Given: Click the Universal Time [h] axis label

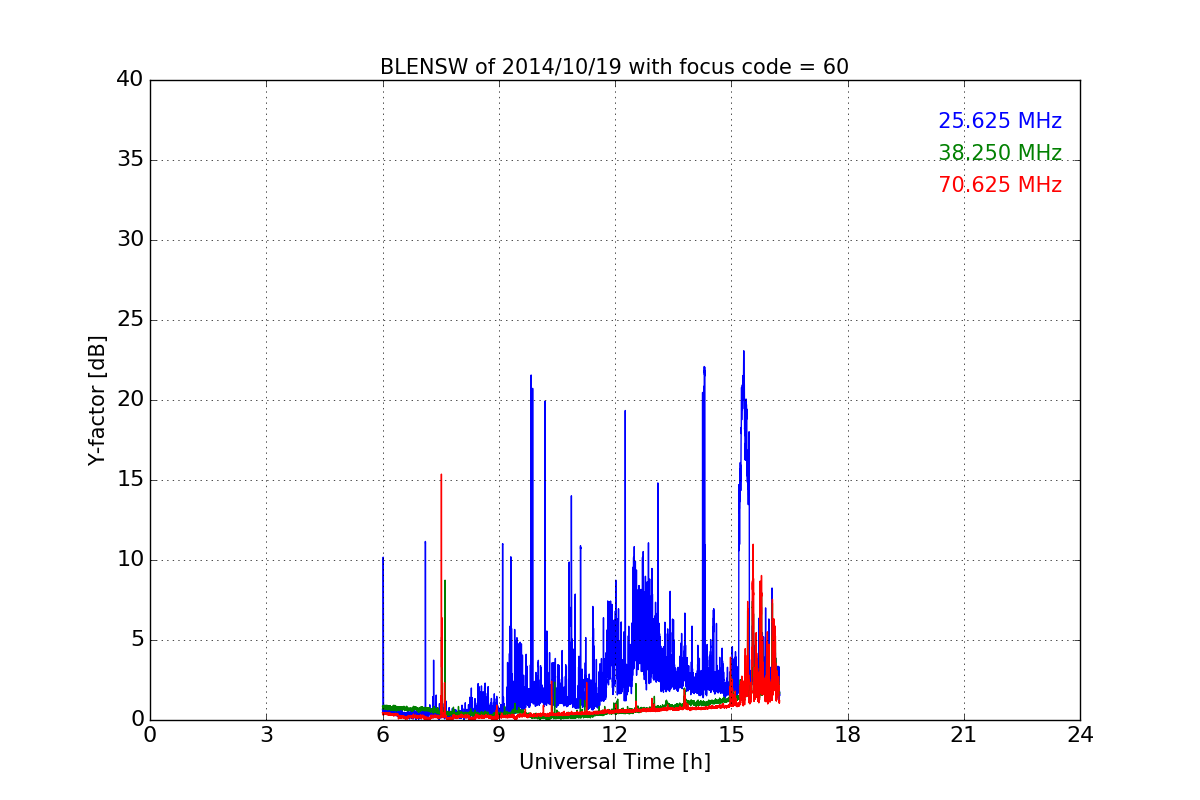Looking at the screenshot, I should click(x=614, y=762).
